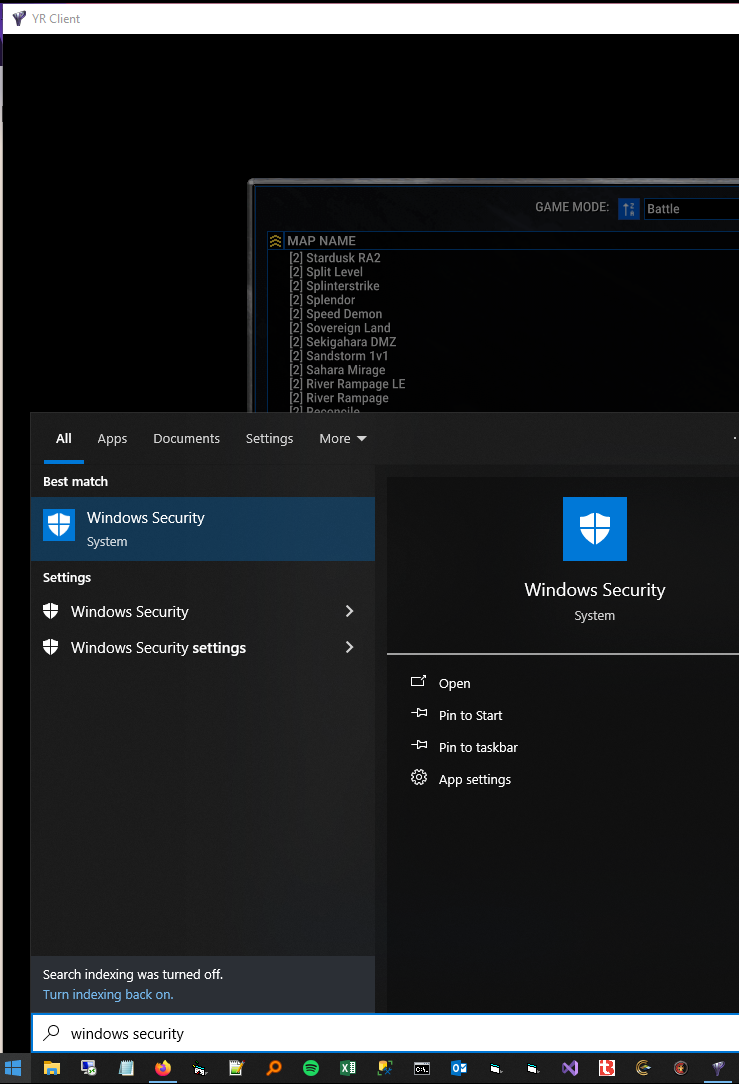Screen dimensions: 740x1084
Task: Click Turn indexing back on link
Action: tap(108, 994)
